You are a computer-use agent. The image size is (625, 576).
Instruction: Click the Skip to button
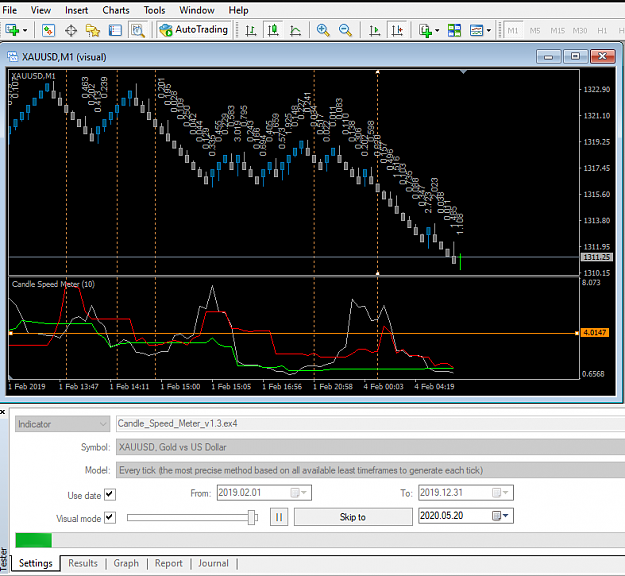(353, 517)
